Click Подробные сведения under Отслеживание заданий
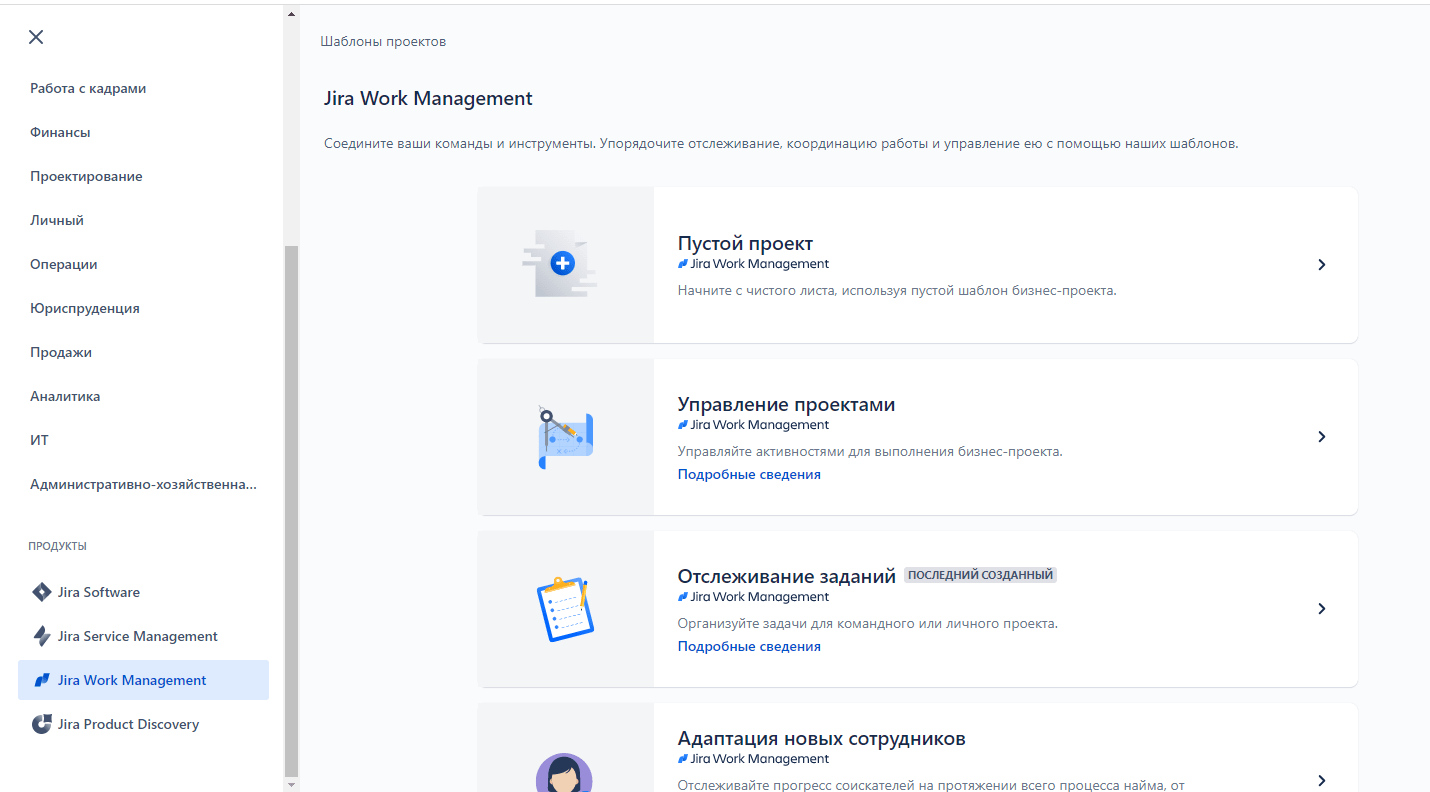This screenshot has height=792, width=1430. pos(749,646)
